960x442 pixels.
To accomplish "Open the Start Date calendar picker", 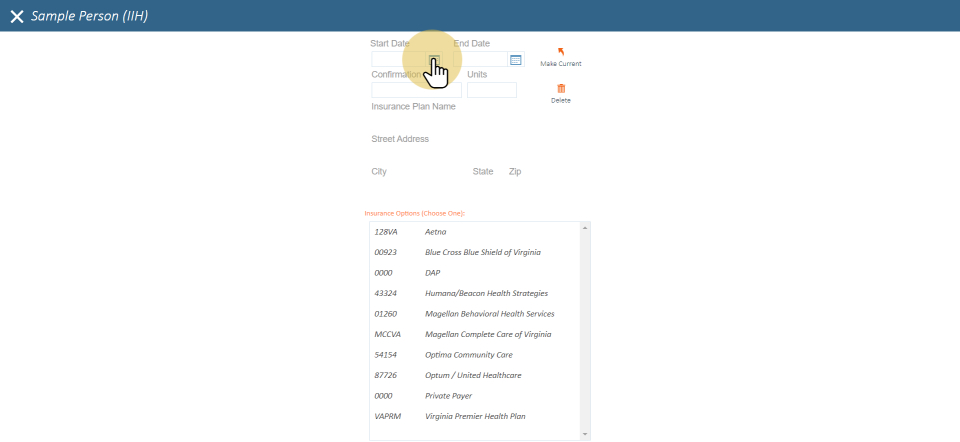I will (434, 60).
